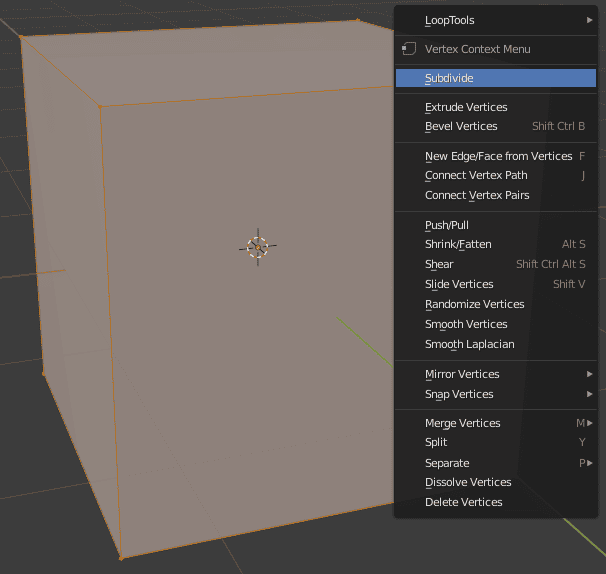
Task: Choose Push/Pull option
Action: click(496, 225)
